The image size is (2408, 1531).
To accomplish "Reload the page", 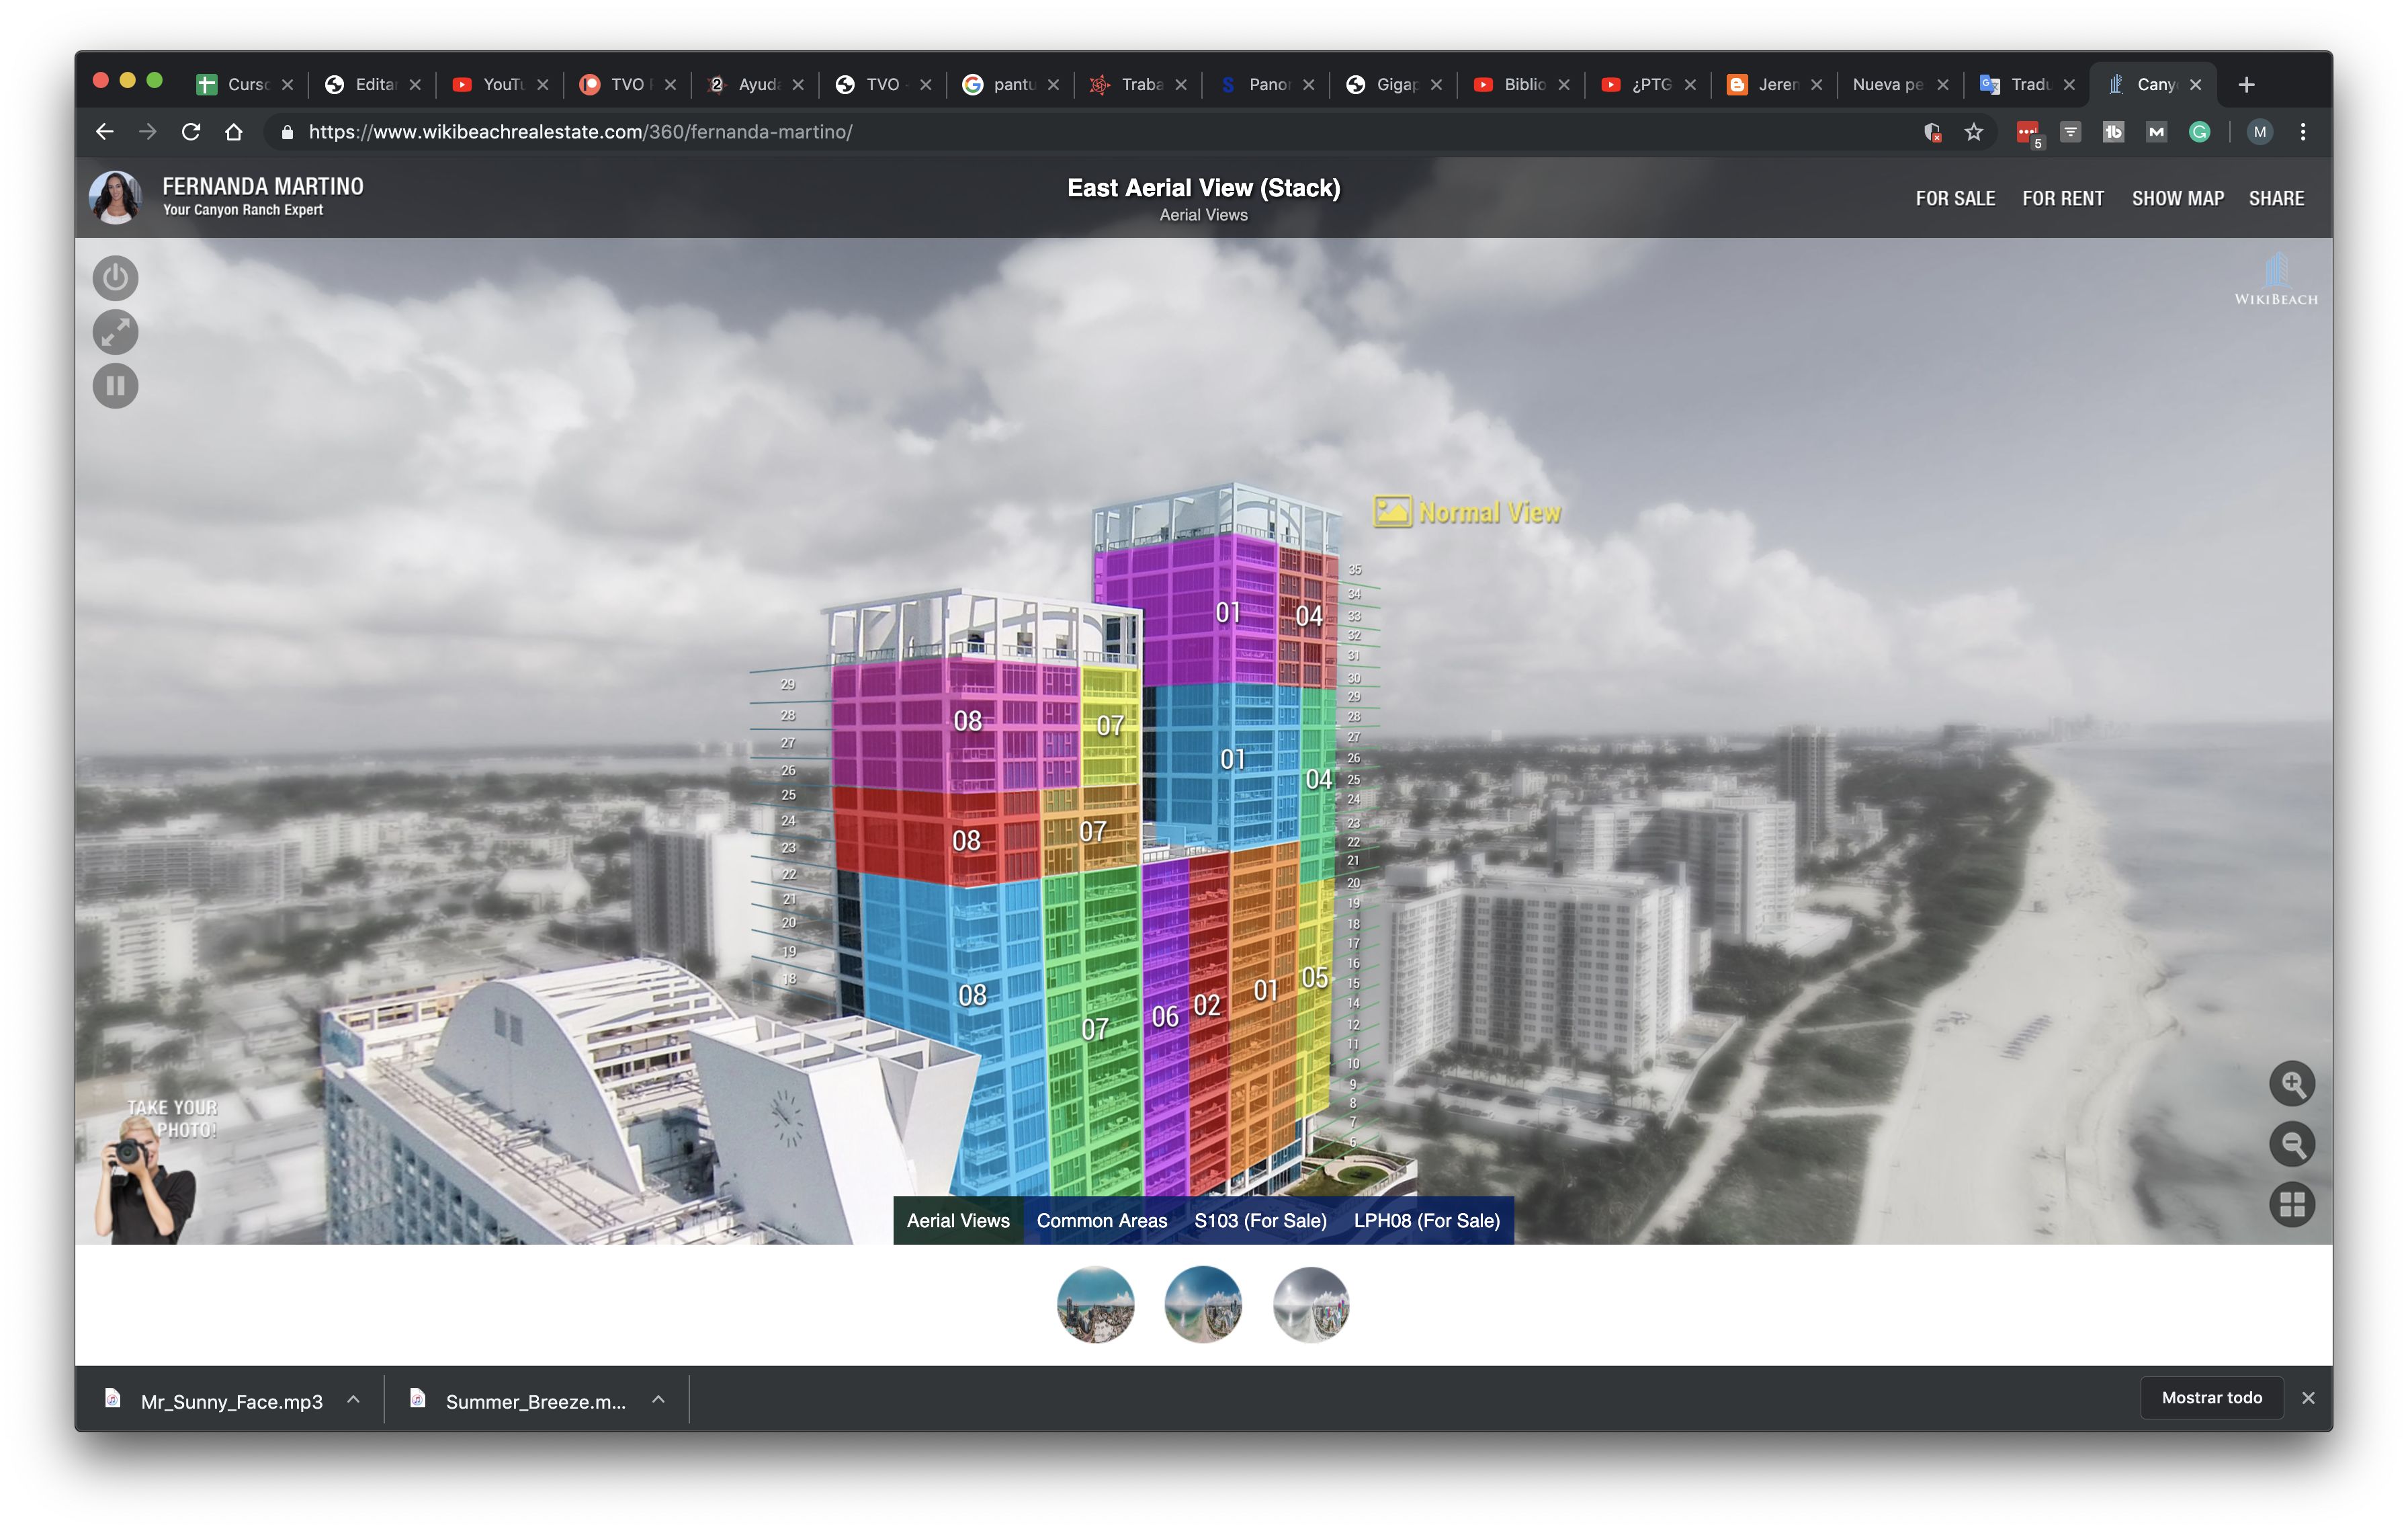I will pyautogui.click(x=191, y=132).
